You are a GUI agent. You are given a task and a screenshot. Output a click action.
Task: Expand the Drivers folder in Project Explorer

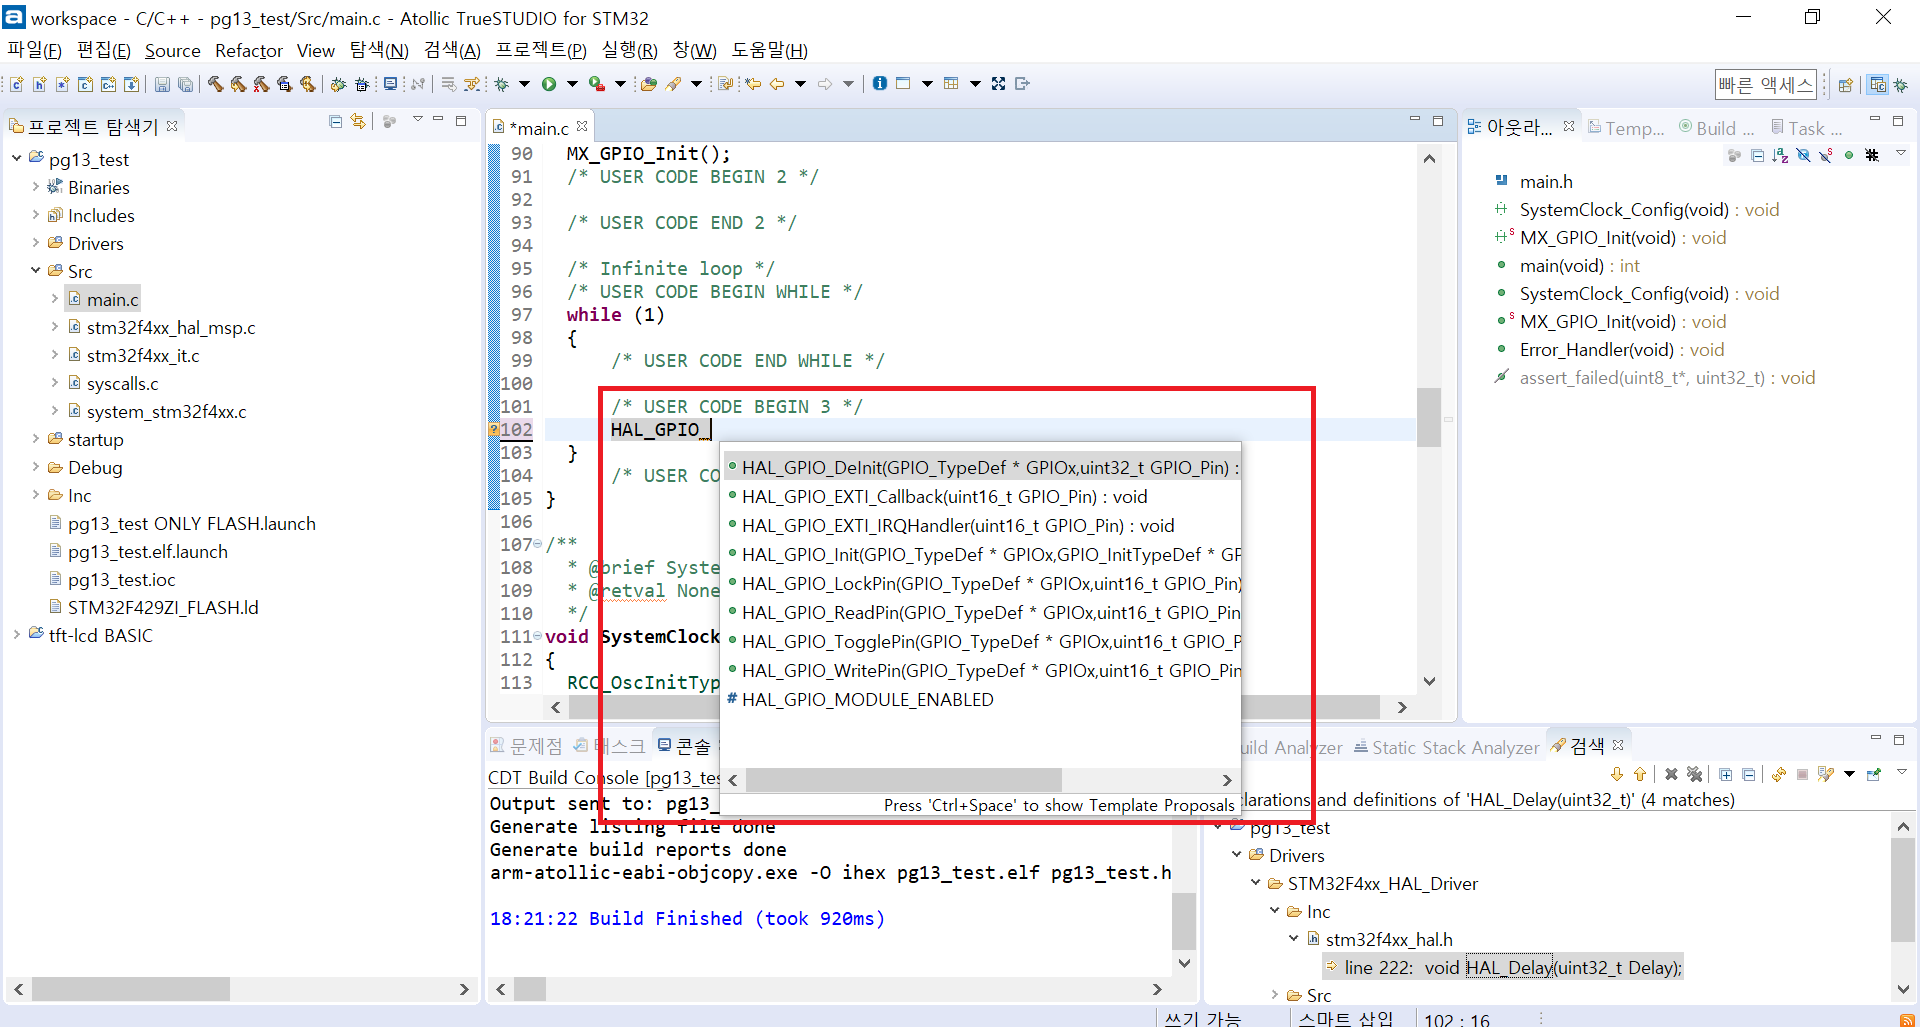(36, 243)
